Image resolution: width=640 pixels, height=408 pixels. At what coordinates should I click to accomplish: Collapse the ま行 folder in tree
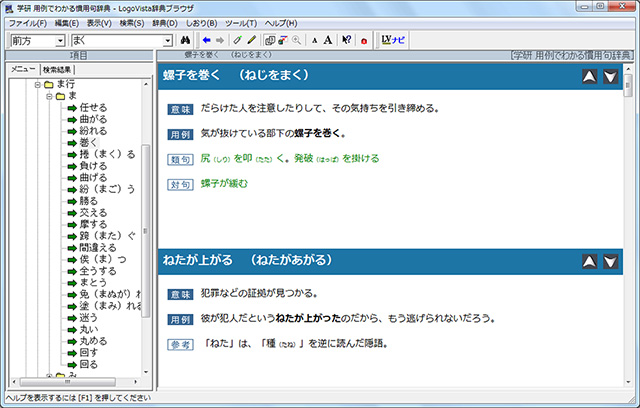pos(37,85)
